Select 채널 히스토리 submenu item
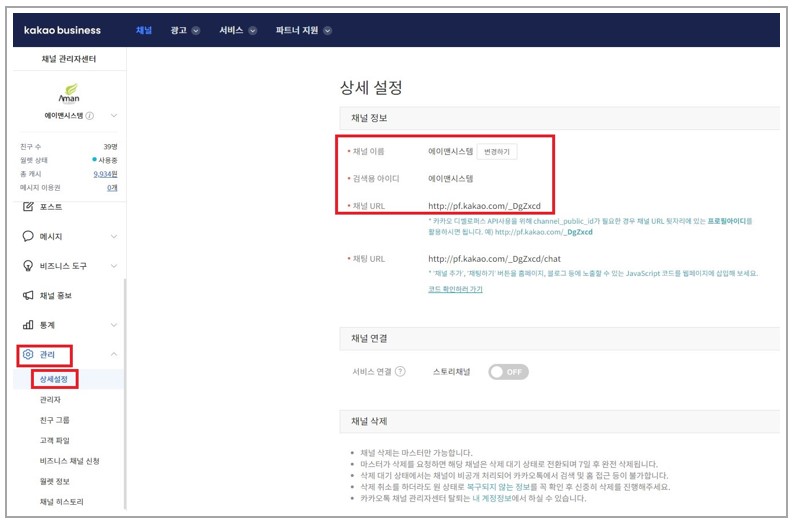792x522 pixels. [x=62, y=502]
